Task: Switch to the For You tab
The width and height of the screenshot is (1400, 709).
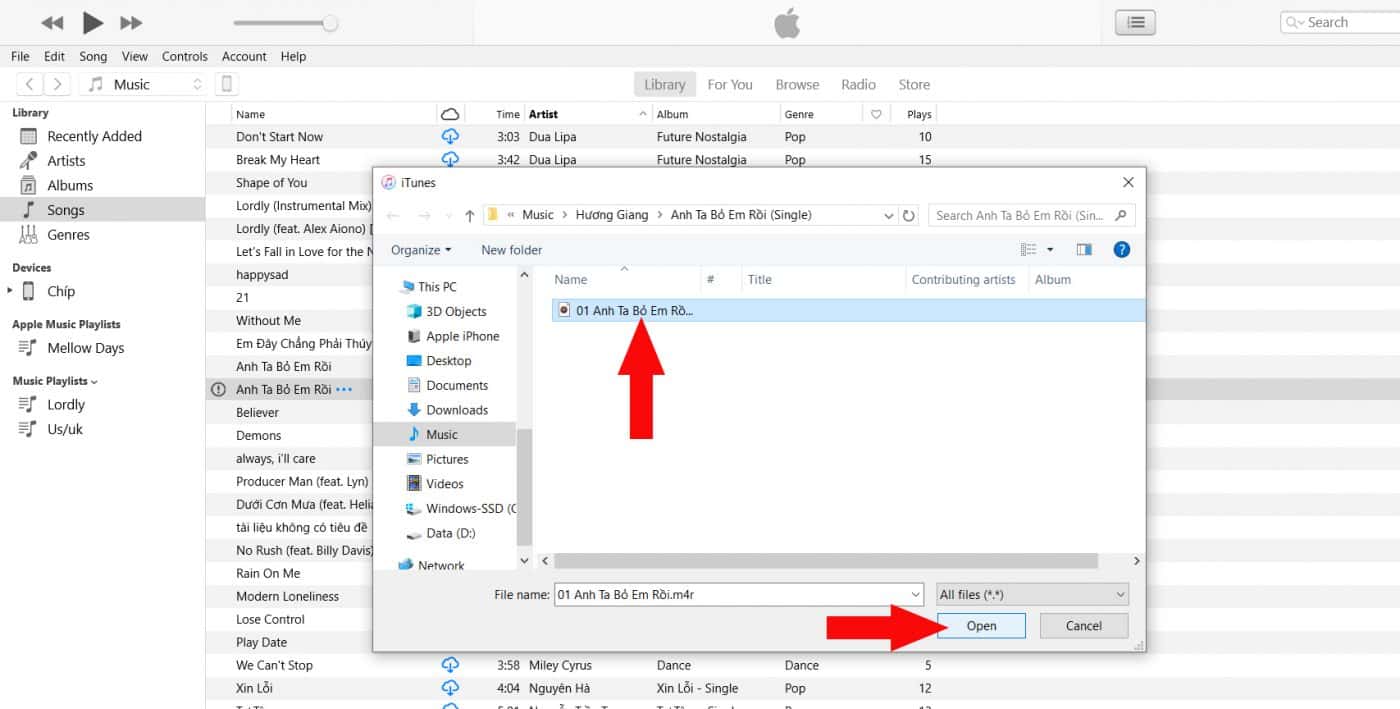Action: tap(730, 84)
